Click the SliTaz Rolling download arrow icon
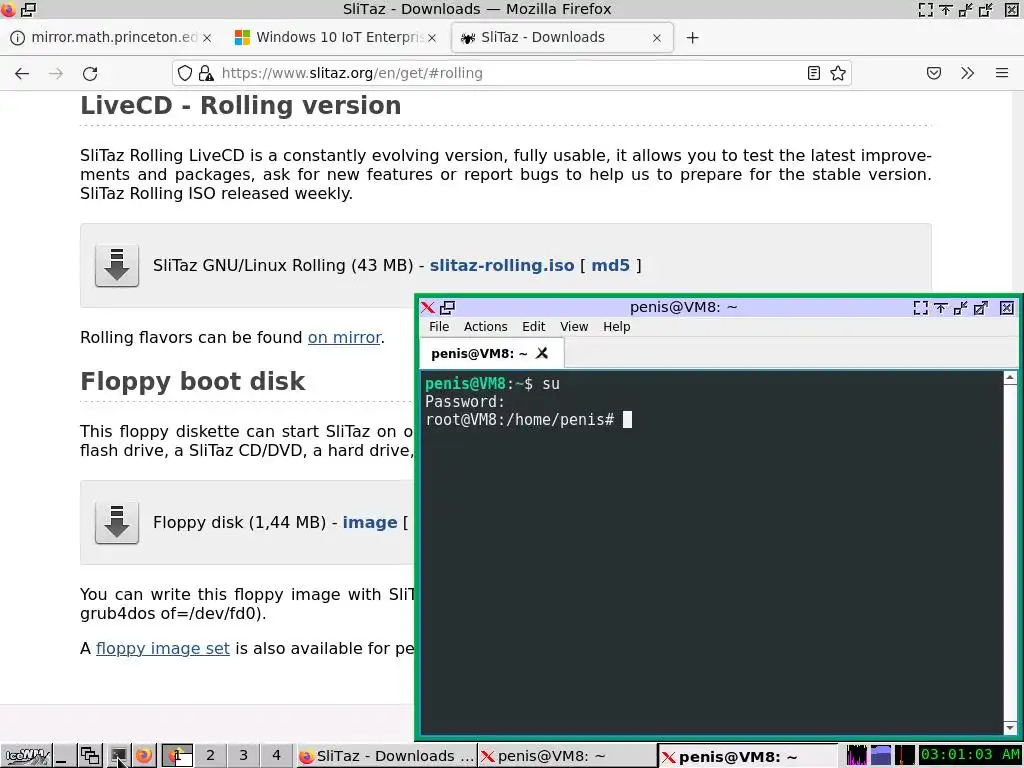The height and width of the screenshot is (768, 1024). point(117,265)
